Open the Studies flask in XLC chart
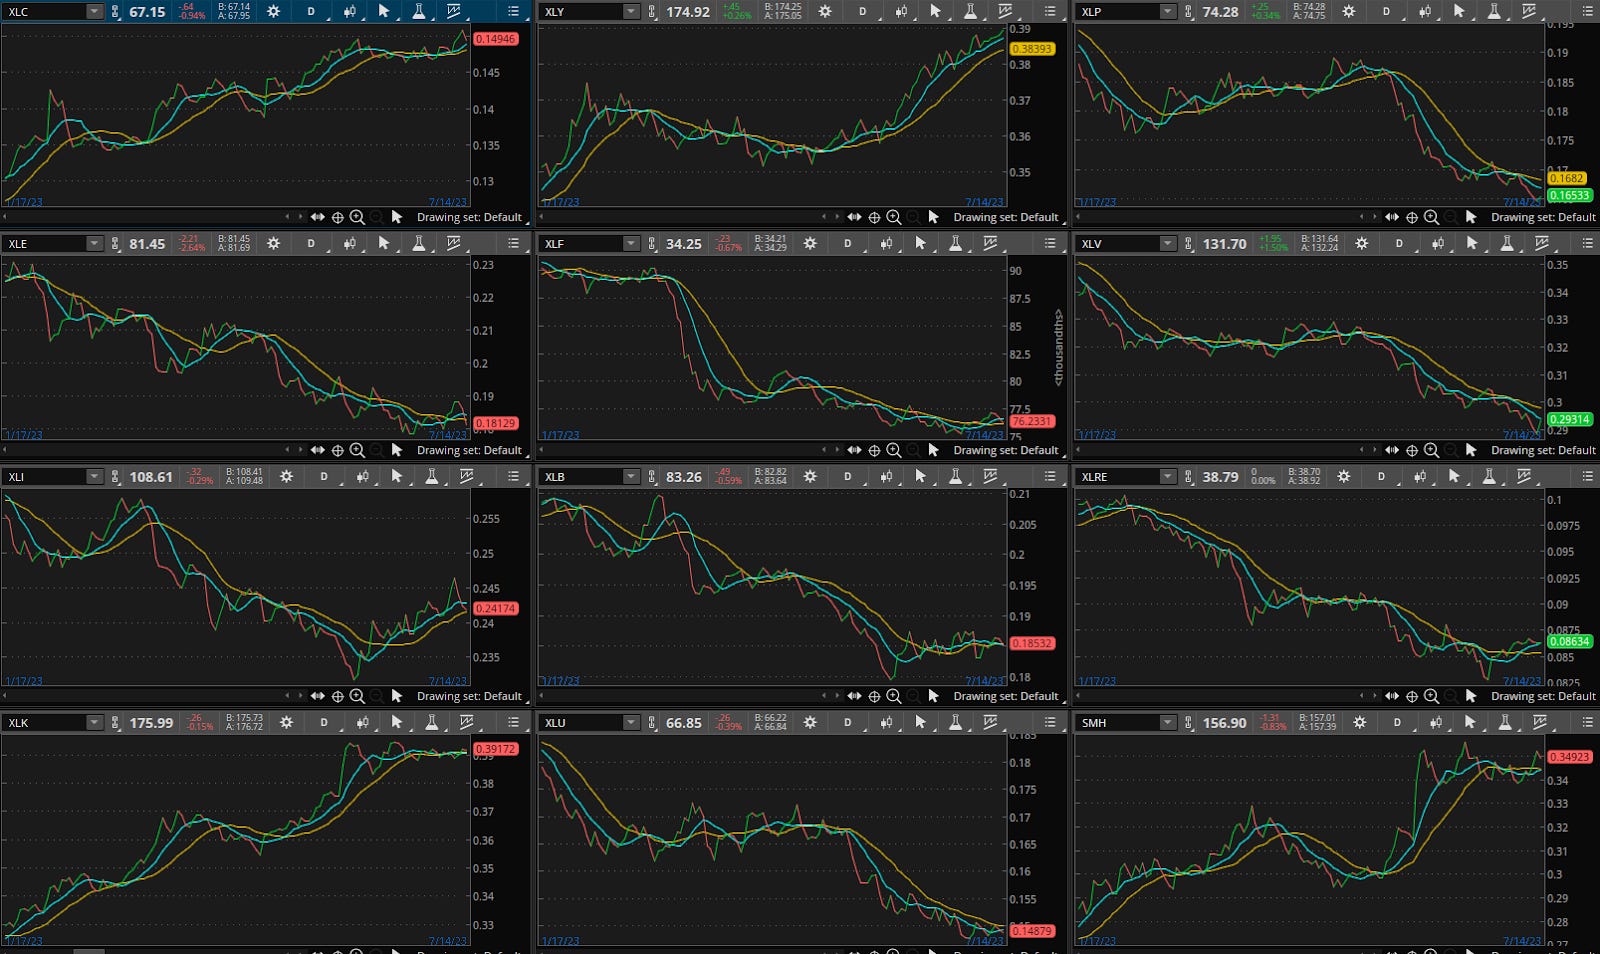 tap(418, 12)
